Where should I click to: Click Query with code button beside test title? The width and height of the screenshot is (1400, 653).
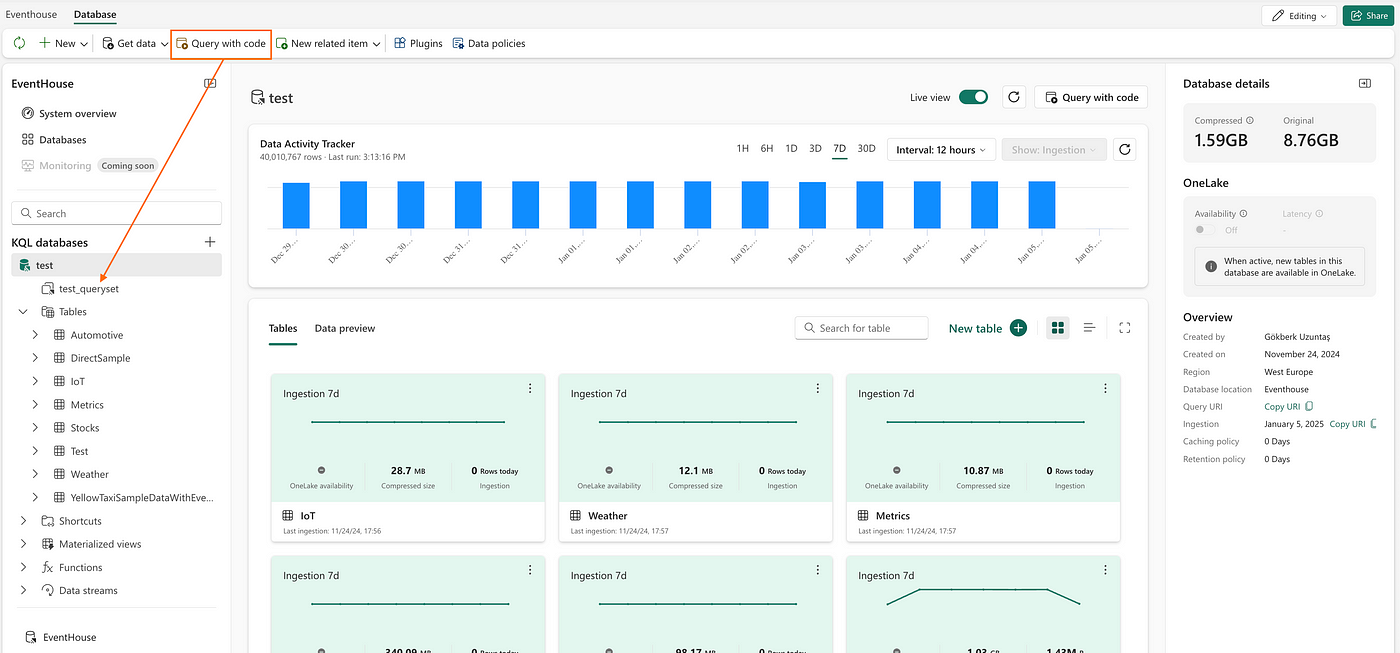tap(1091, 97)
